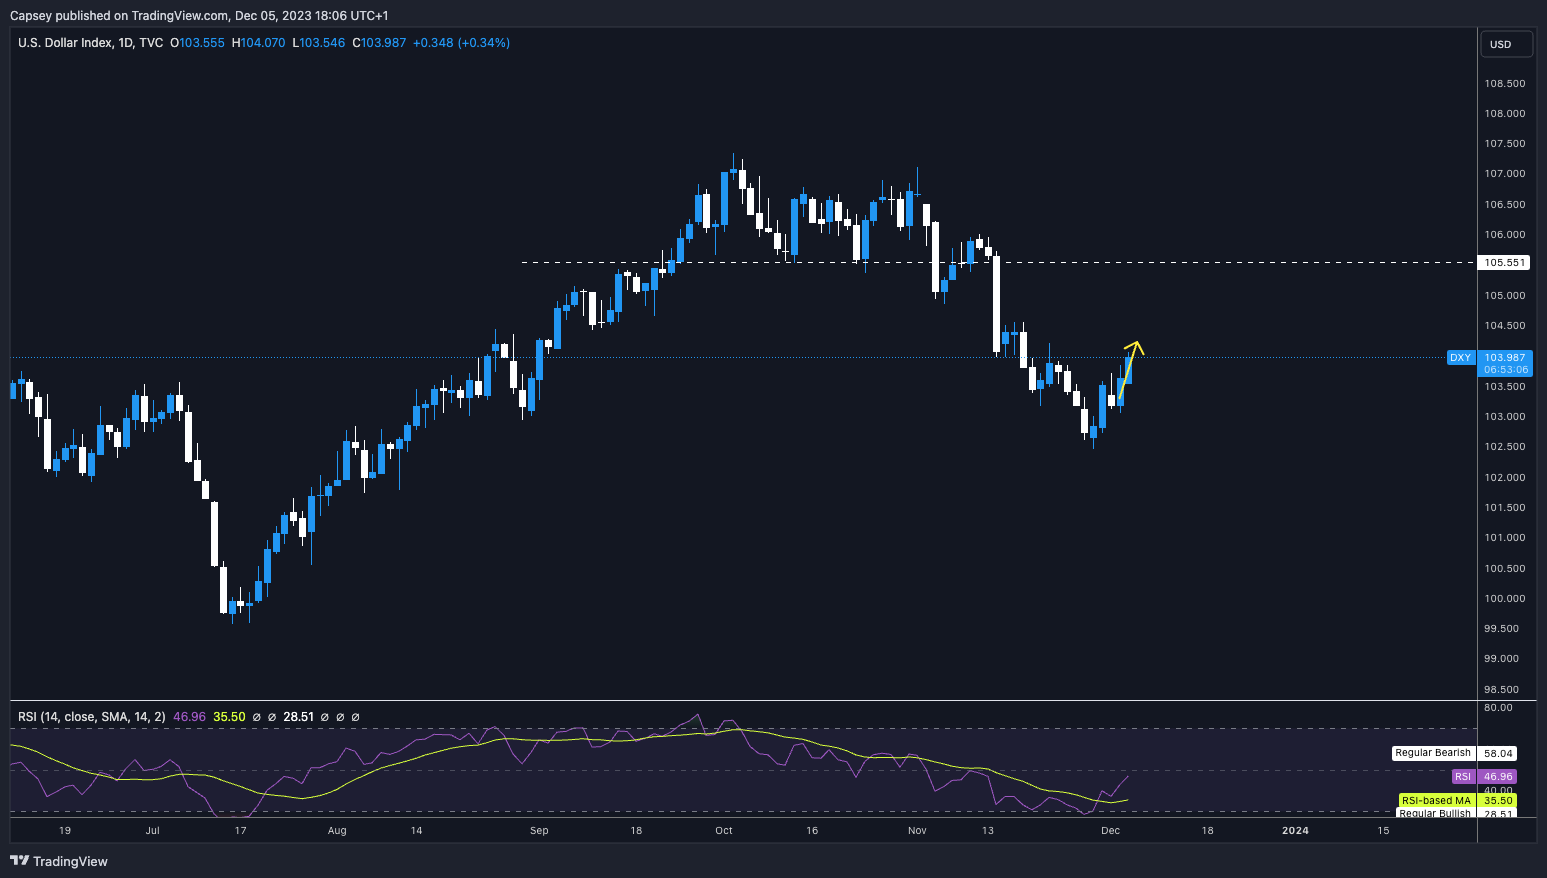Open the USD currency selector
The width and height of the screenshot is (1547, 878).
[1505, 44]
